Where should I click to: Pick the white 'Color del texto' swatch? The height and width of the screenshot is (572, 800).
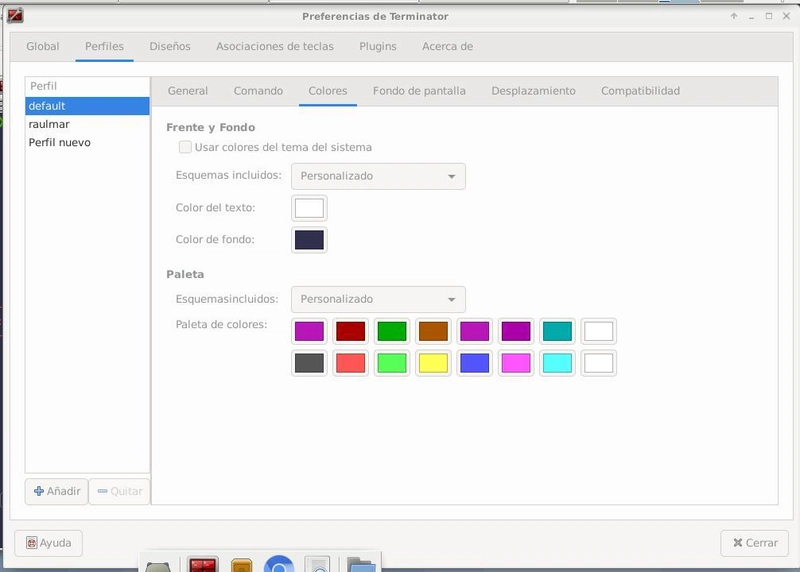309,208
